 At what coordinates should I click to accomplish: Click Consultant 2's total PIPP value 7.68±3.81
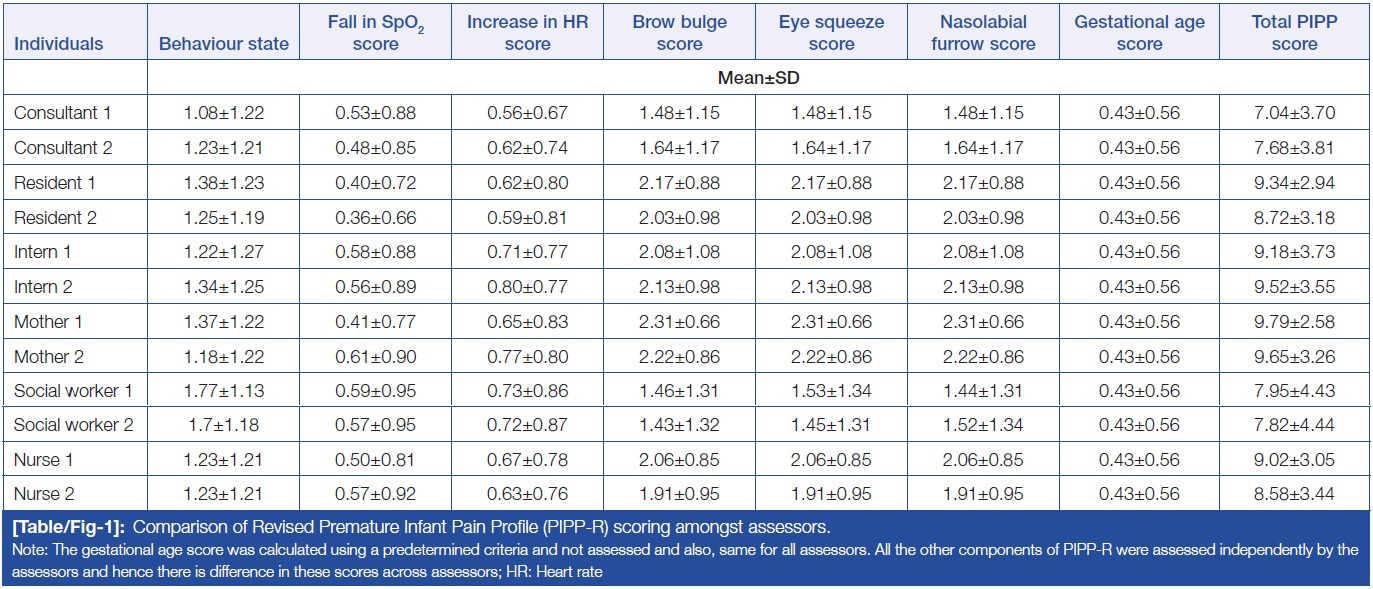tap(1294, 148)
